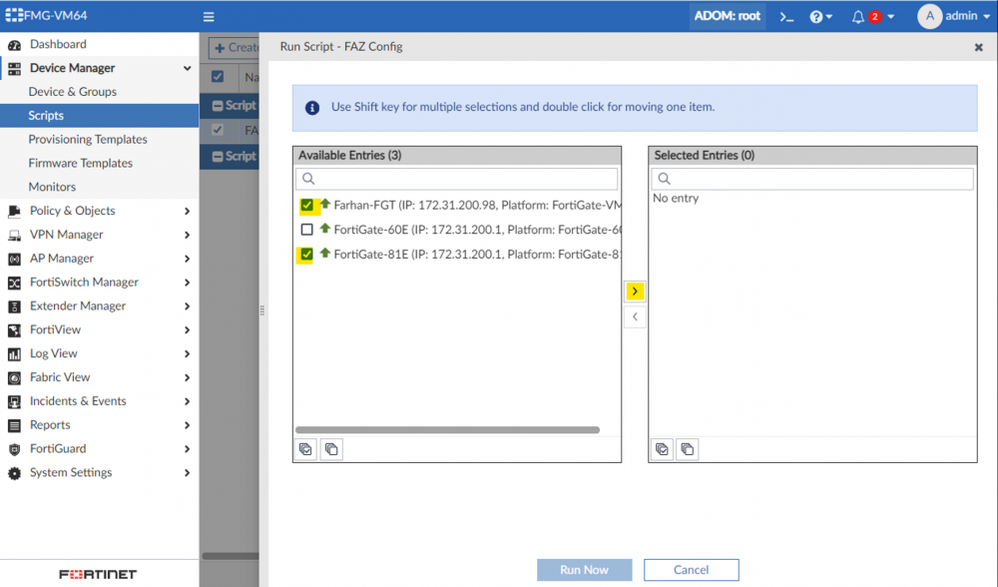The image size is (998, 587).
Task: Click the panel splitter handle
Action: tap(262, 310)
